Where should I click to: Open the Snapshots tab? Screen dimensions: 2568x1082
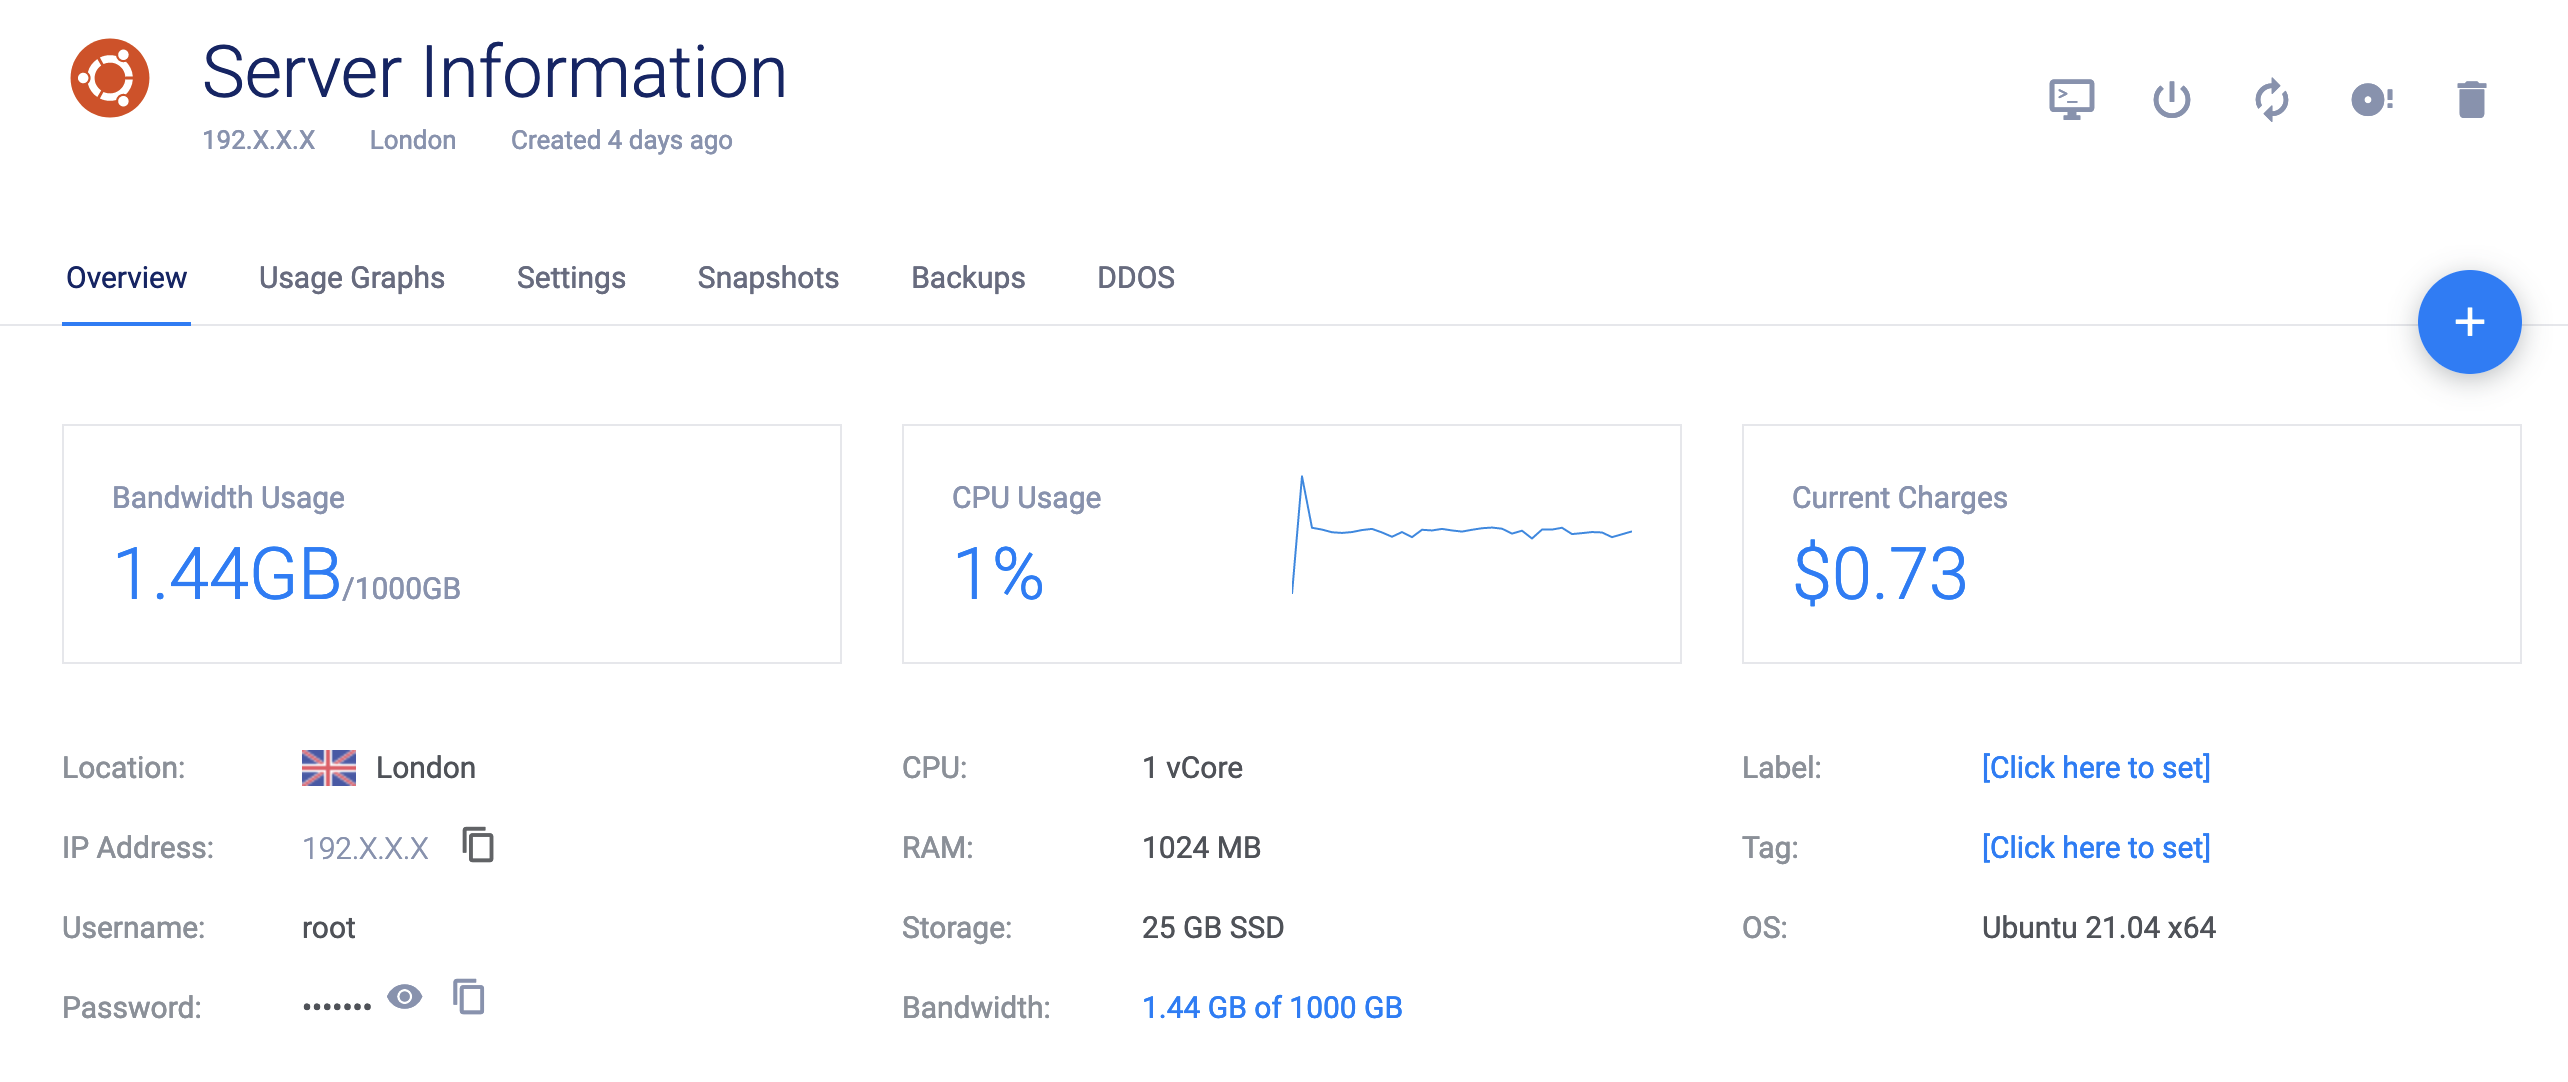tap(767, 278)
